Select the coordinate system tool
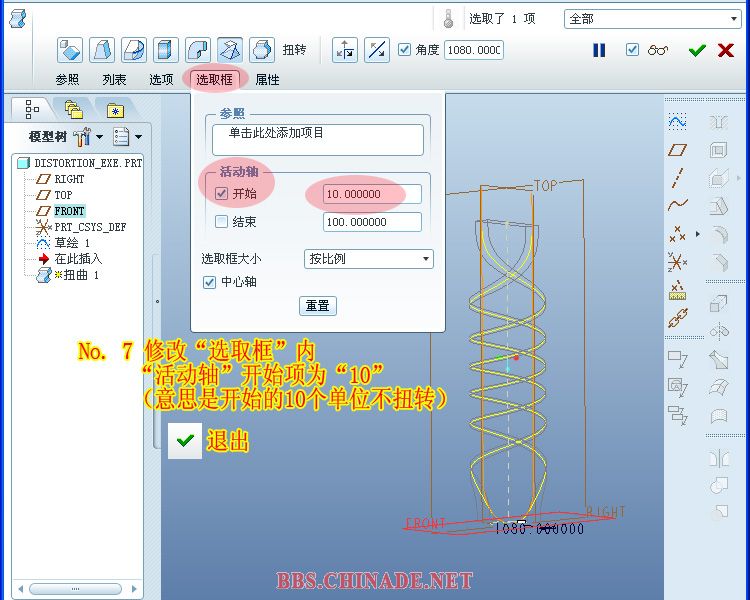 [677, 263]
